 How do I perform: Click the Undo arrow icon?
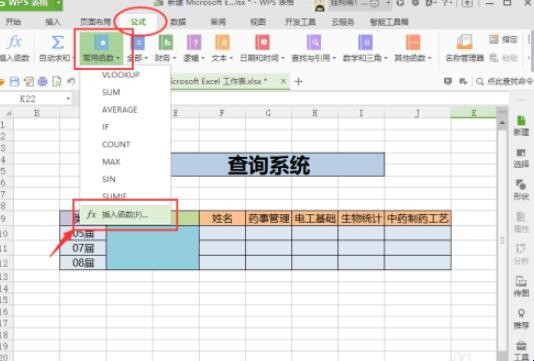point(71,81)
